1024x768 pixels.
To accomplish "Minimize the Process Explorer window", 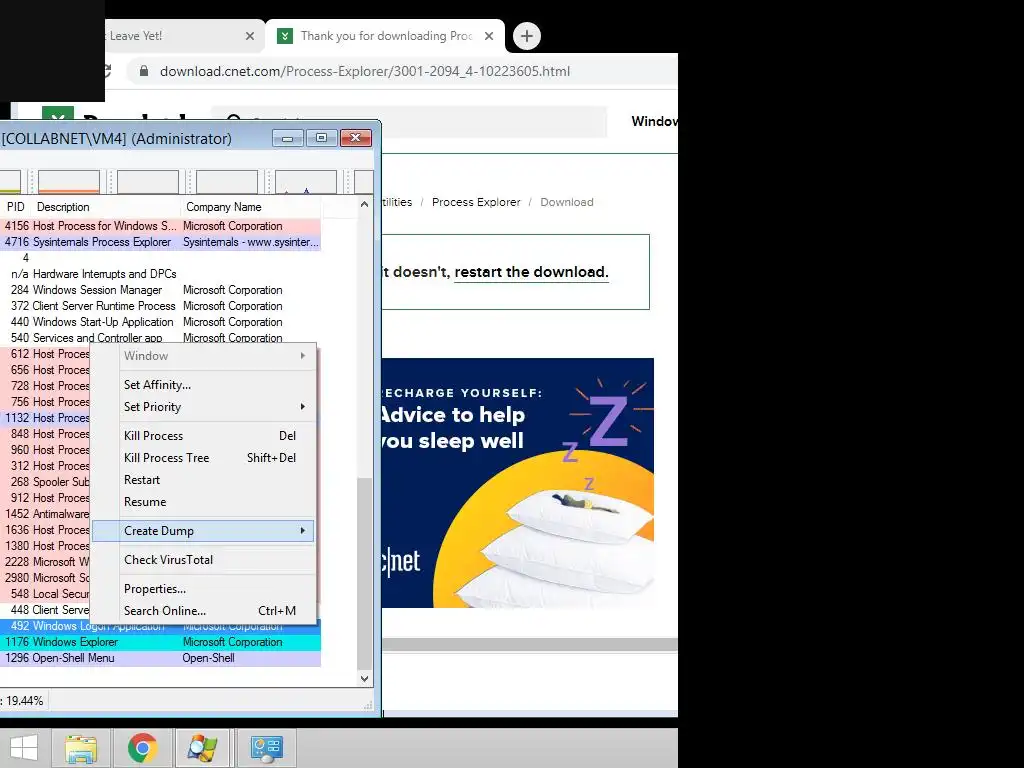I will click(x=287, y=138).
